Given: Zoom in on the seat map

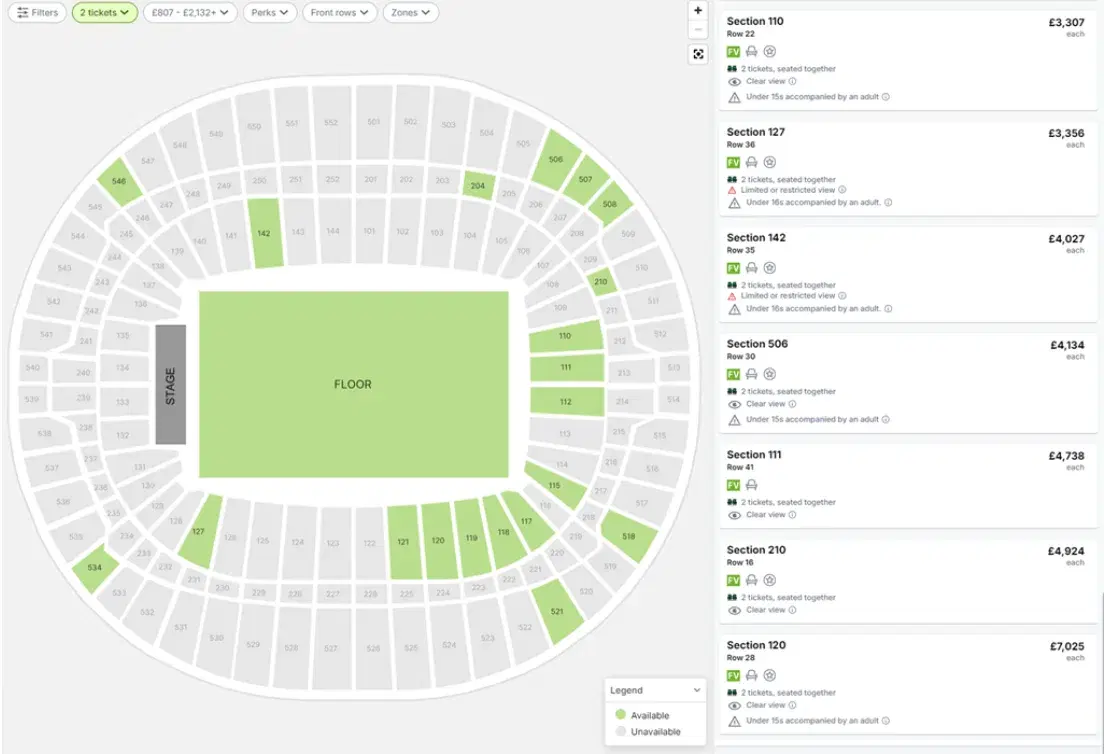Looking at the screenshot, I should tap(698, 10).
